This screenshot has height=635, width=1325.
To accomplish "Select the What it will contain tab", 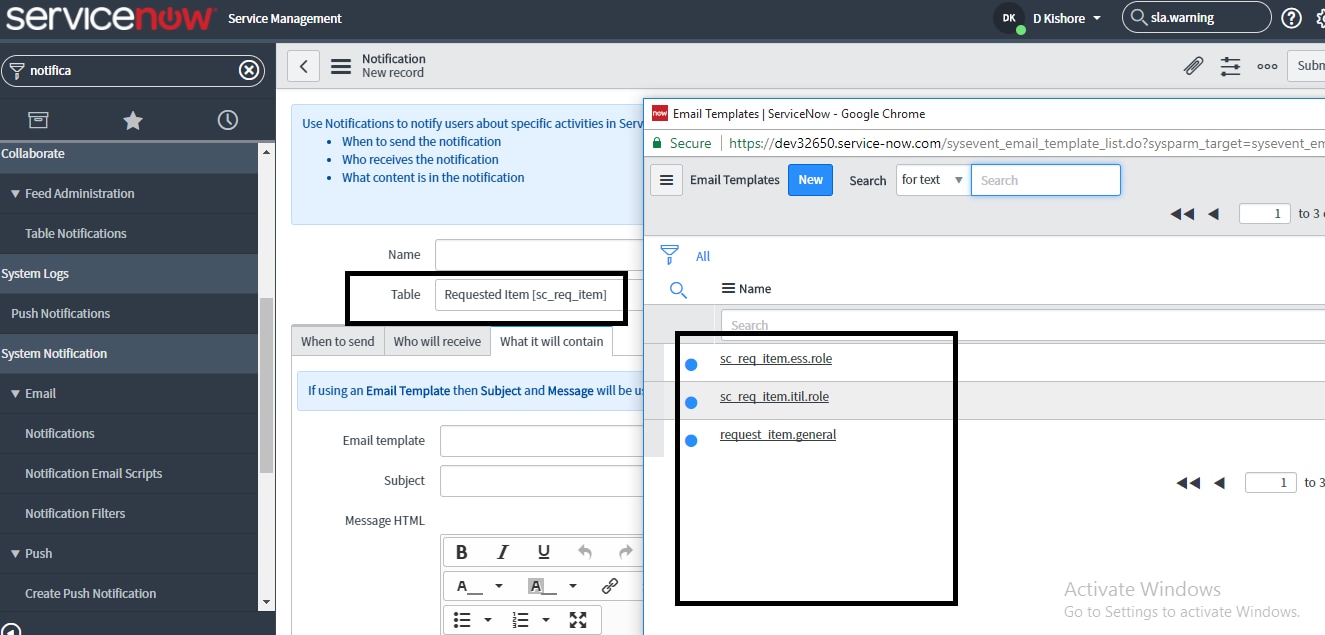I will coord(552,341).
